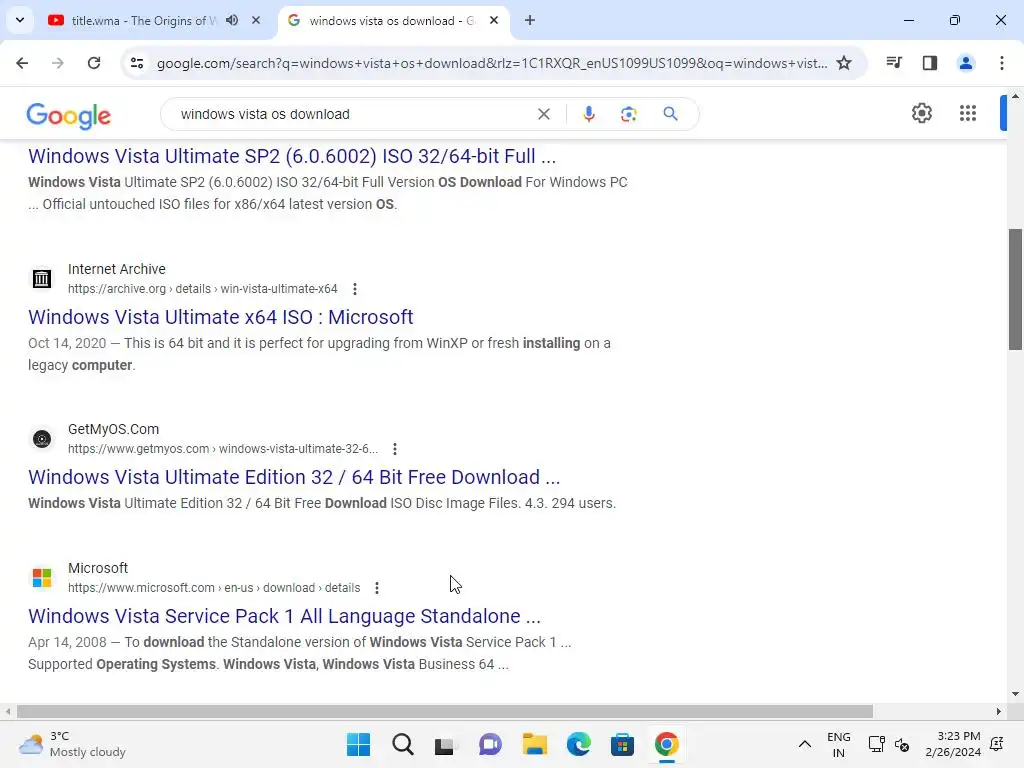Open the clock showing 3:23 PM
Viewport: 1024px width, 768px height.
(953, 744)
